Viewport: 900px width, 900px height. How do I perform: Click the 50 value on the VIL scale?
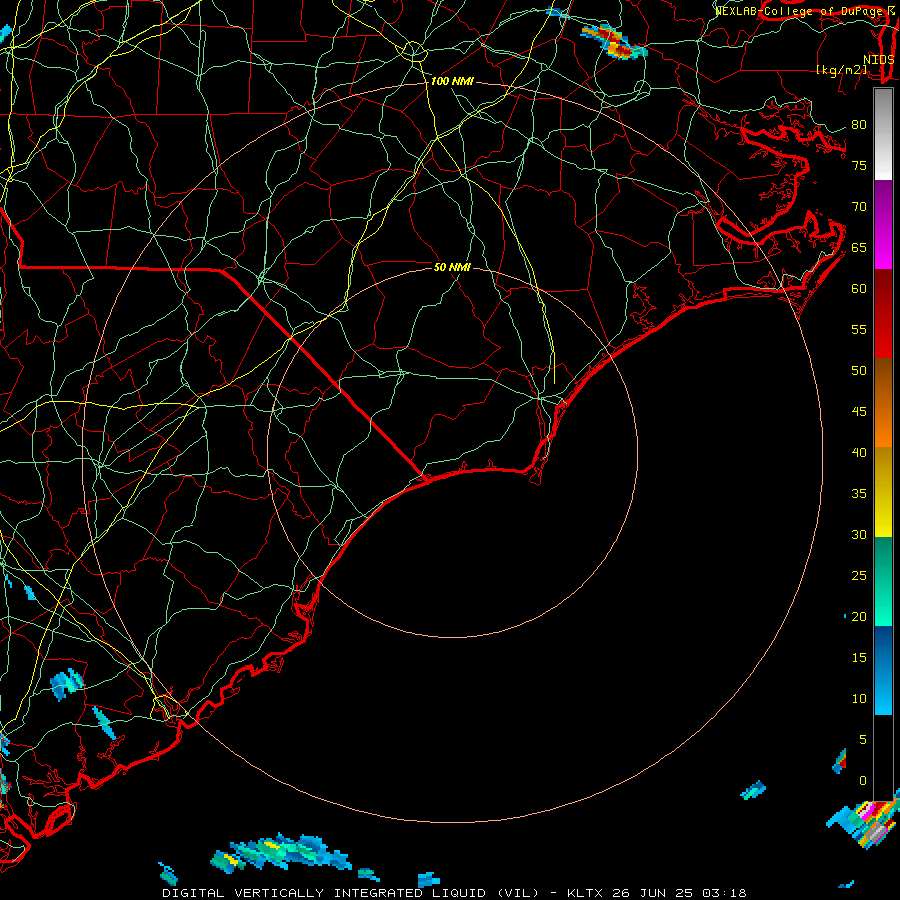[x=859, y=371]
